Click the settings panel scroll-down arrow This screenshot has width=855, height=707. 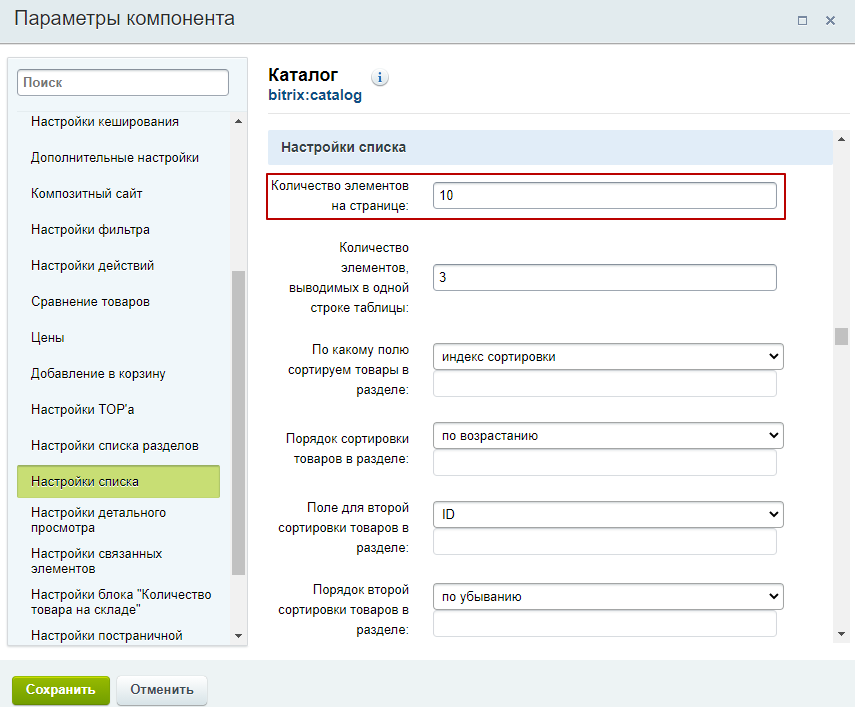coord(841,634)
